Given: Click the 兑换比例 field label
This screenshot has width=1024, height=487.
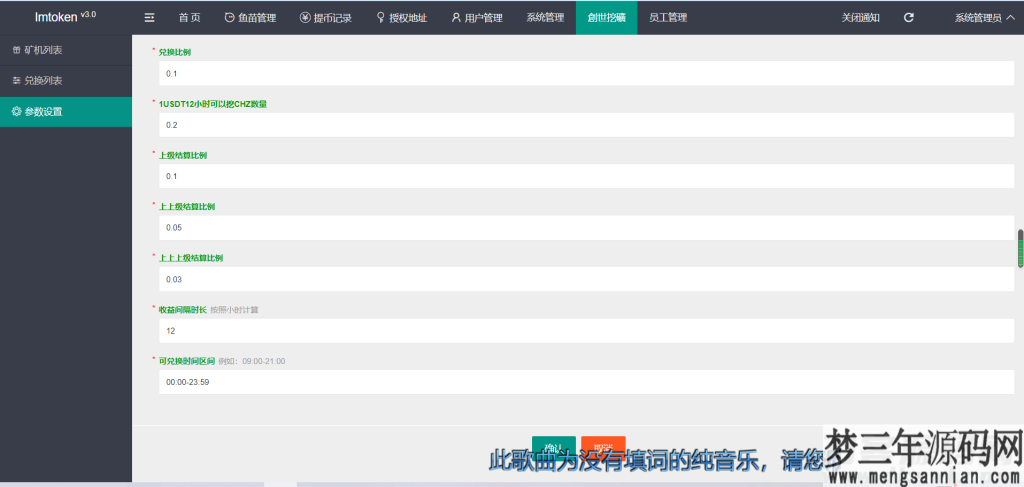Looking at the screenshot, I should tap(175, 52).
